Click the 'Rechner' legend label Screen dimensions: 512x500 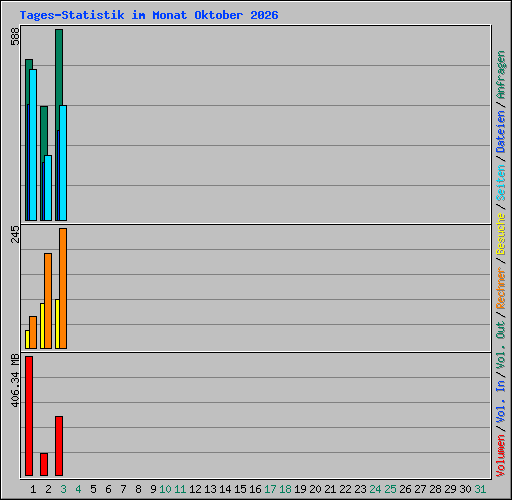(501, 288)
